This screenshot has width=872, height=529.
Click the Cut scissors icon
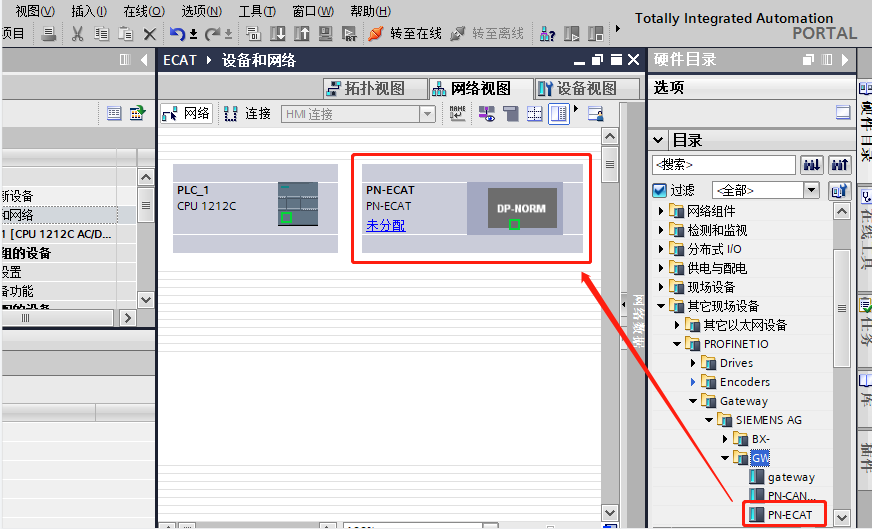[77, 34]
